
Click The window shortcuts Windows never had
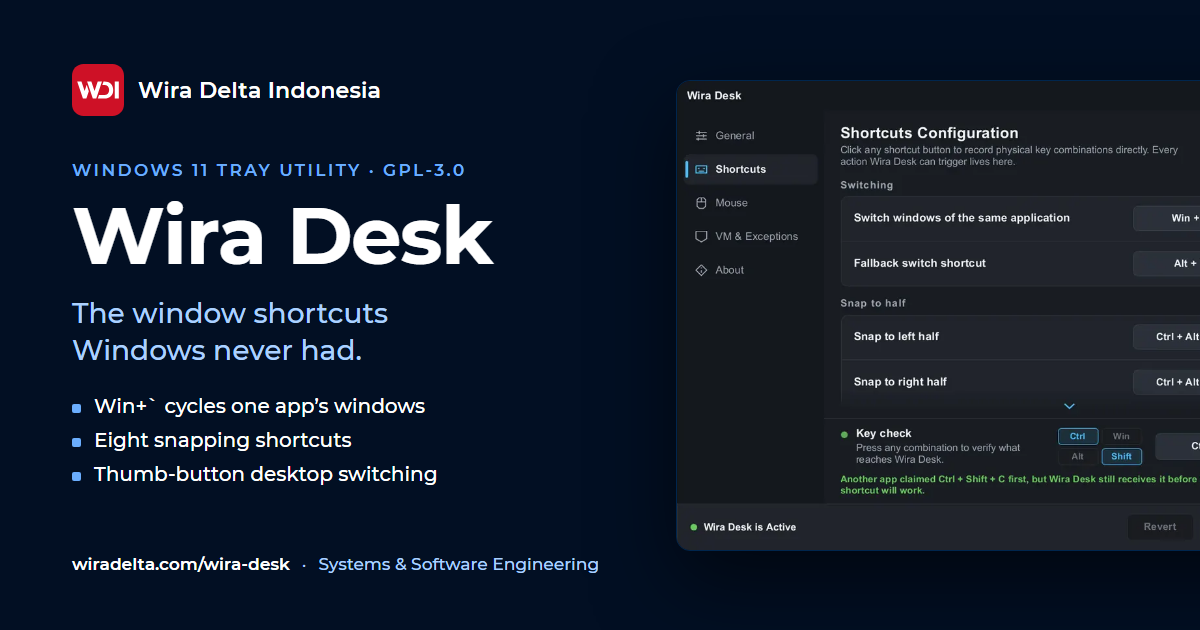(230, 332)
